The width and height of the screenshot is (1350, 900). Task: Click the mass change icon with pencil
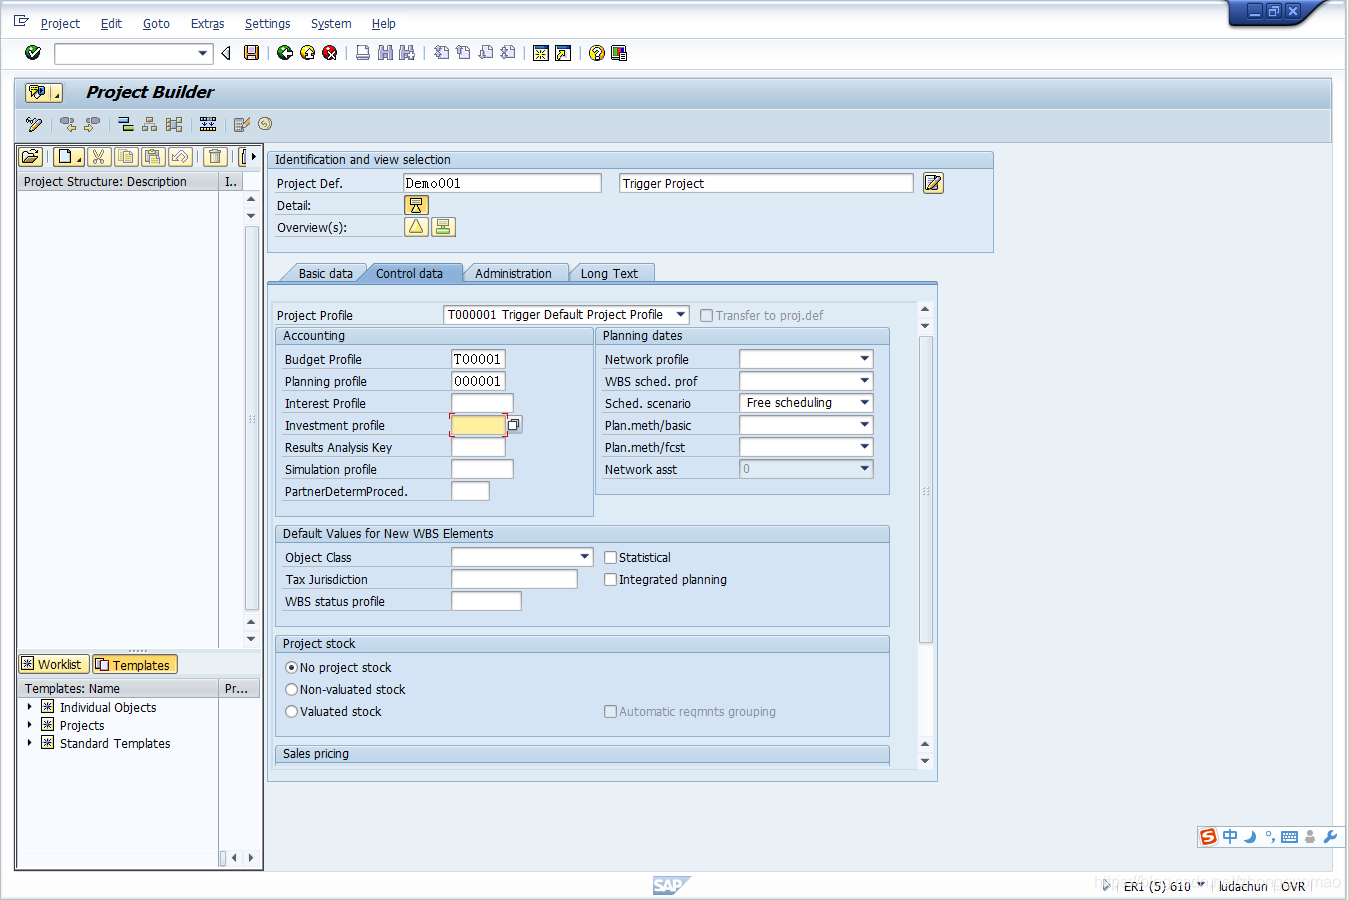tap(241, 124)
